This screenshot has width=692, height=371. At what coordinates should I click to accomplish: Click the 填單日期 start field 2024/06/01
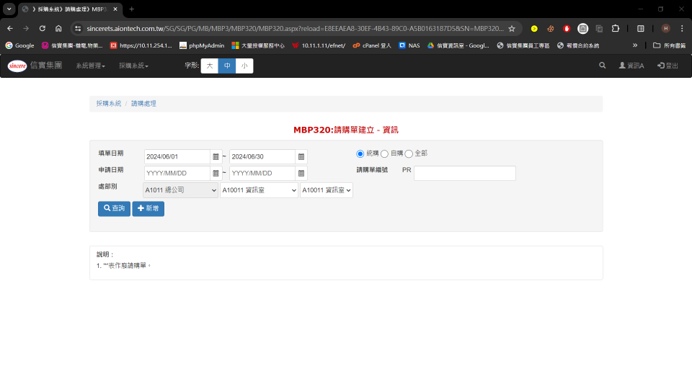coord(177,157)
